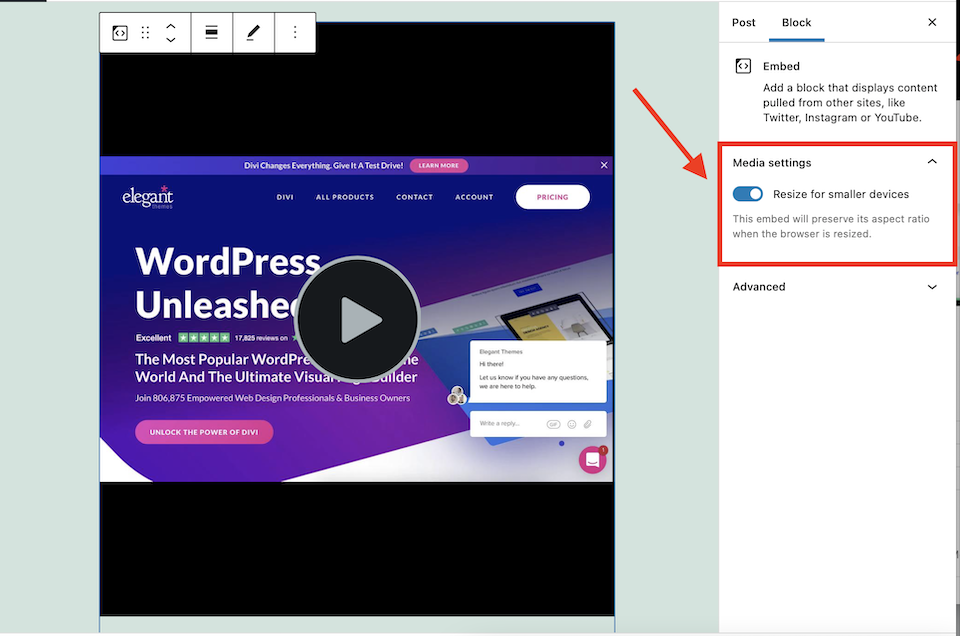Move the embed block up using the arrow
960x636 pixels.
[x=170, y=26]
